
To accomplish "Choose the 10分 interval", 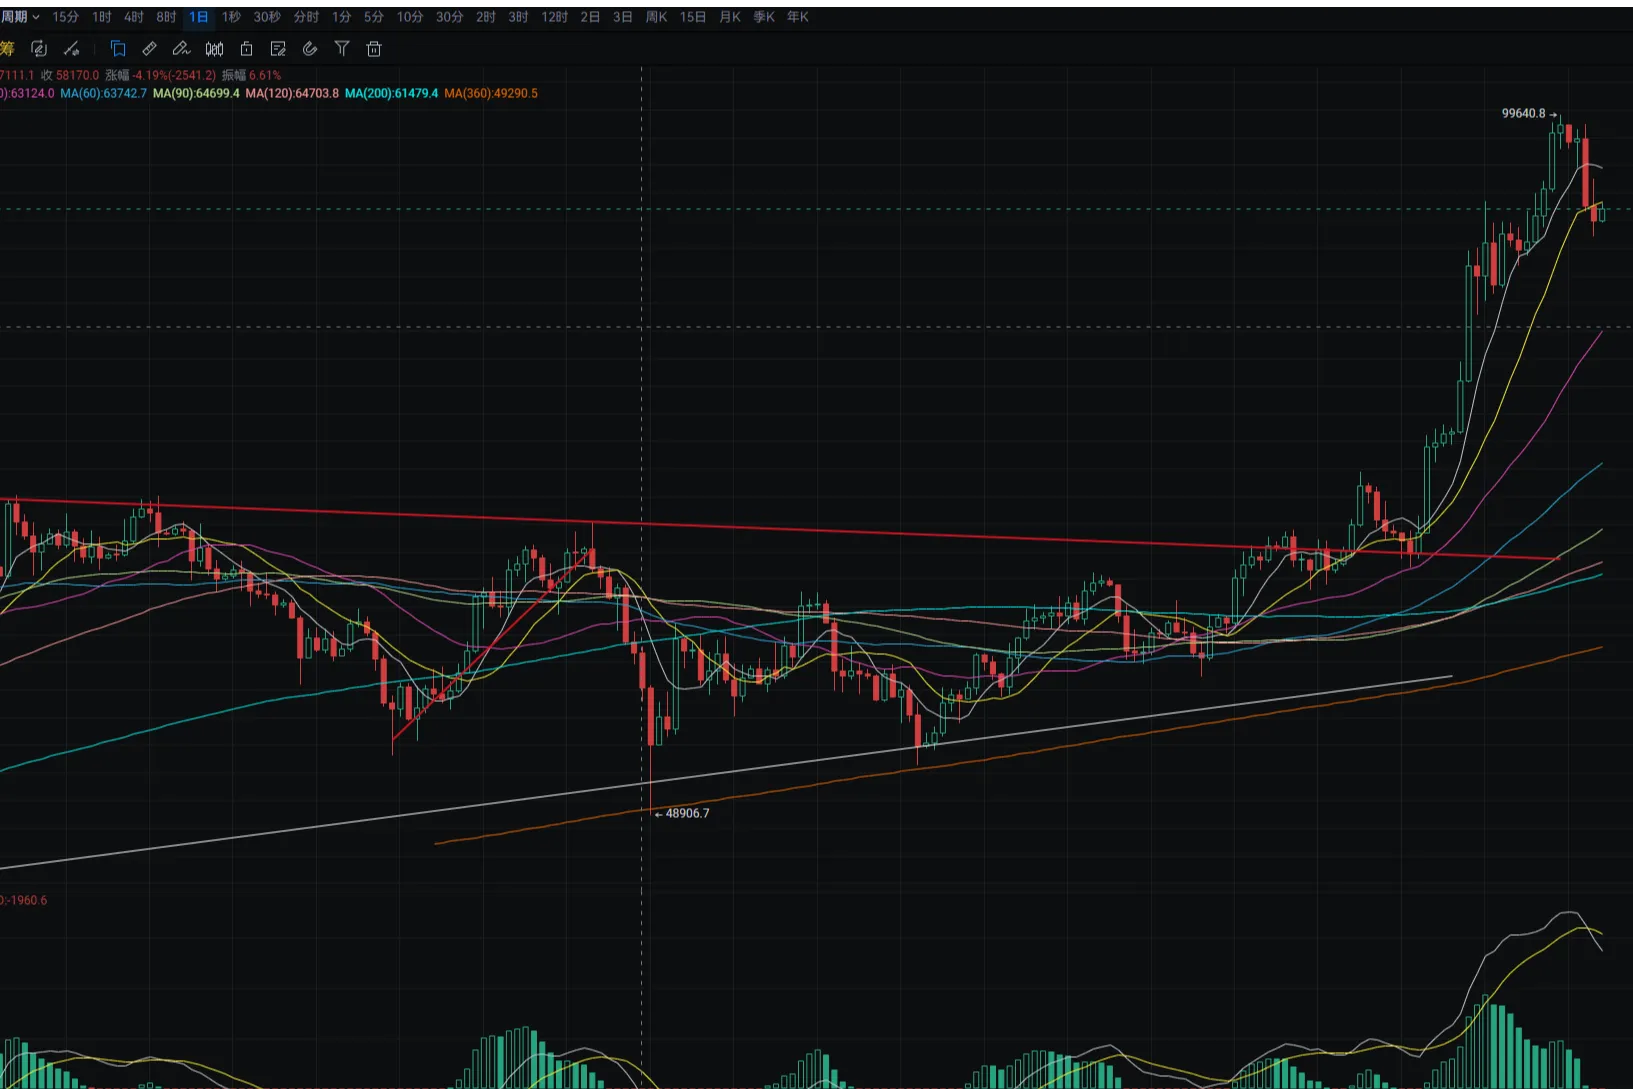I will pos(410,17).
